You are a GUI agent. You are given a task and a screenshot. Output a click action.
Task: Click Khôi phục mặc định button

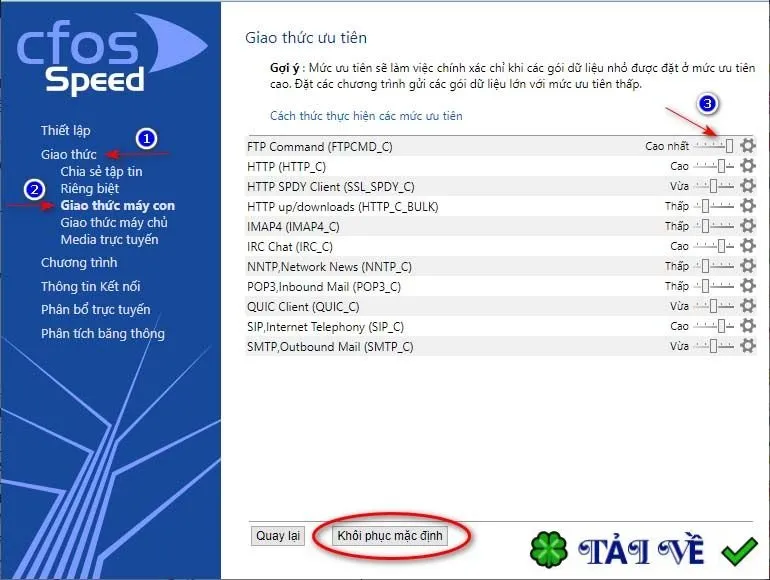(x=390, y=535)
